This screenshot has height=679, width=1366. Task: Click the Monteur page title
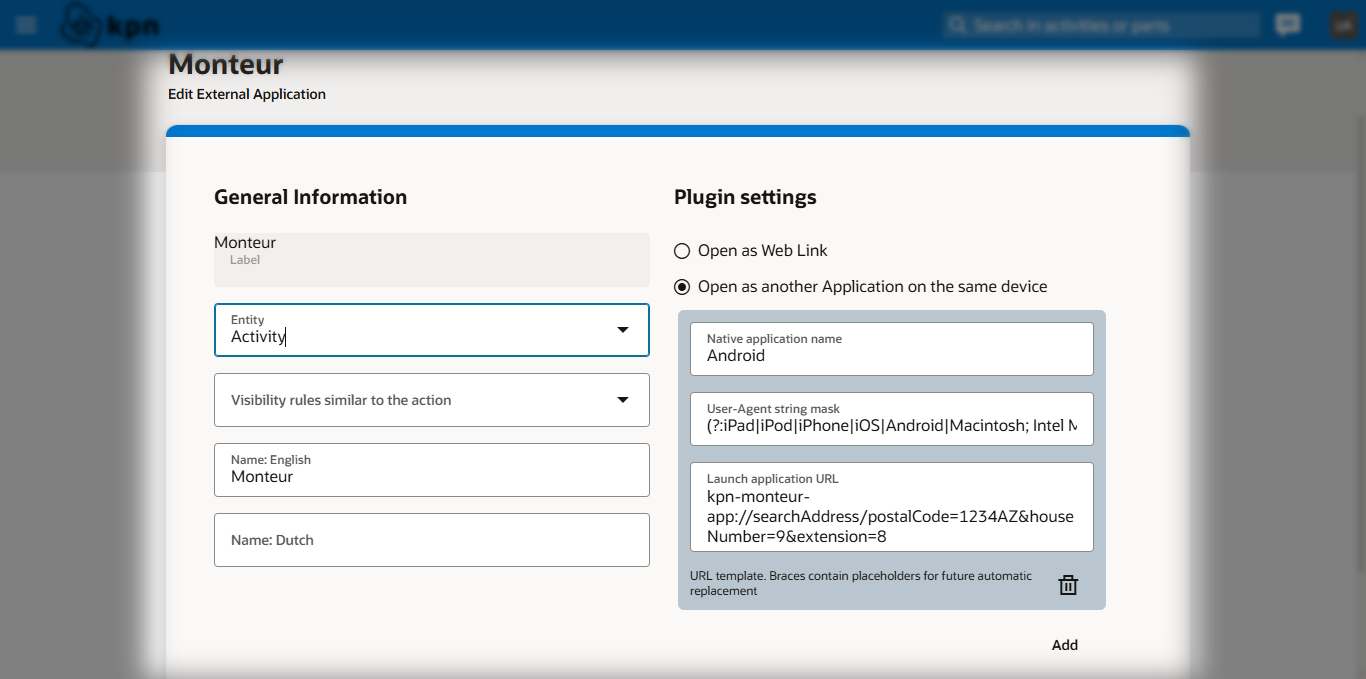(x=226, y=64)
